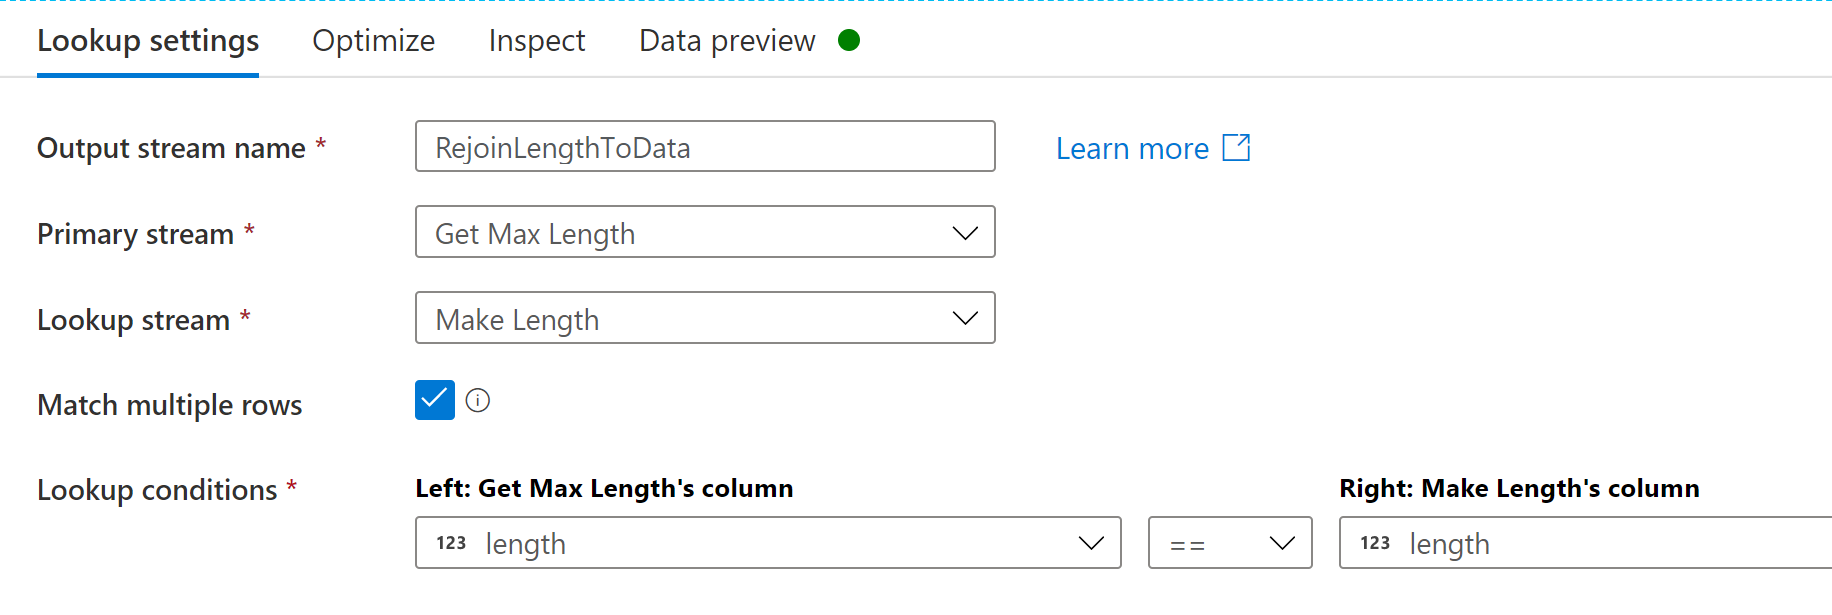Follow the Learn more link
The width and height of the screenshot is (1832, 615).
coord(1132,148)
